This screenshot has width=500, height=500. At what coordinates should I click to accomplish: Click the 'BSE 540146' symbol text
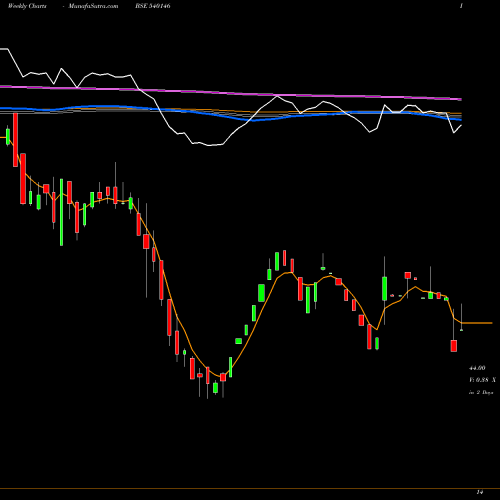coord(153,6)
